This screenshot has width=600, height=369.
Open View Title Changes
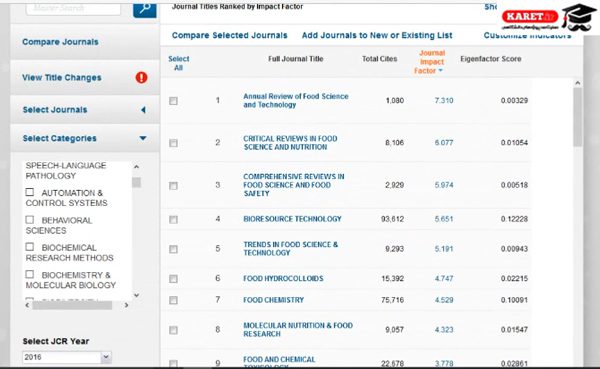[x=62, y=77]
